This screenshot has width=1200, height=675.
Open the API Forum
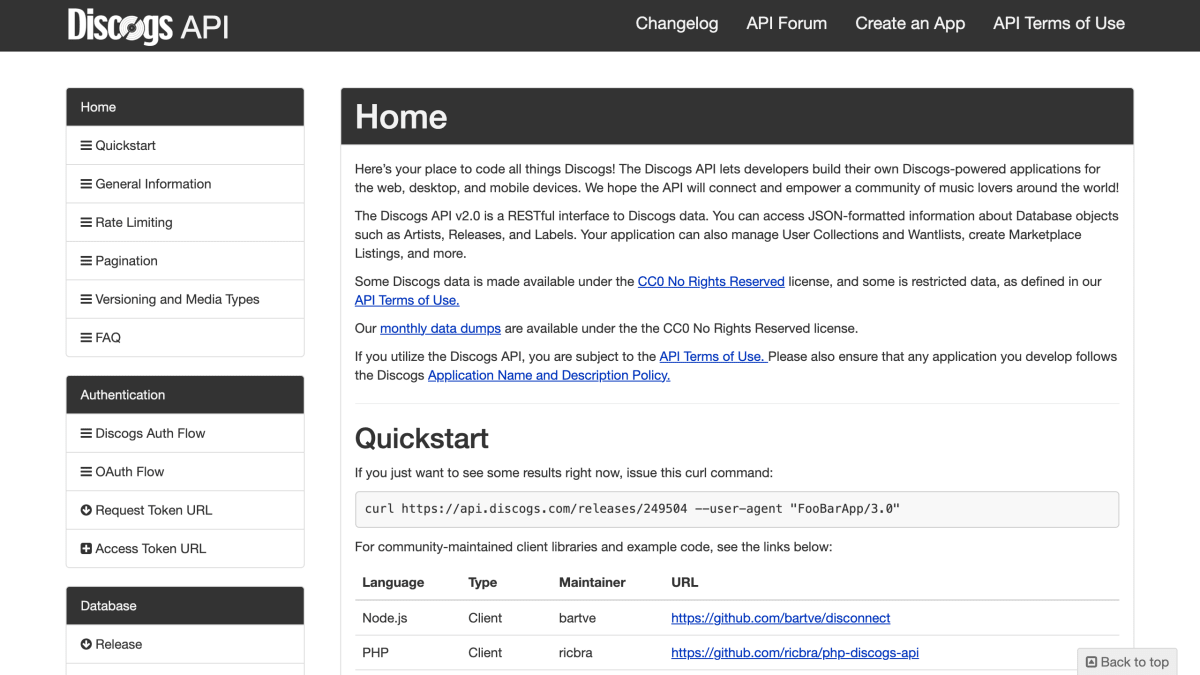pos(787,24)
